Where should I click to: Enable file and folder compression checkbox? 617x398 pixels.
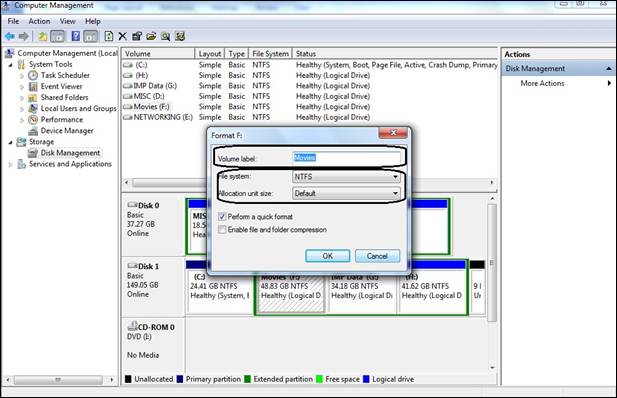pyautogui.click(x=222, y=230)
